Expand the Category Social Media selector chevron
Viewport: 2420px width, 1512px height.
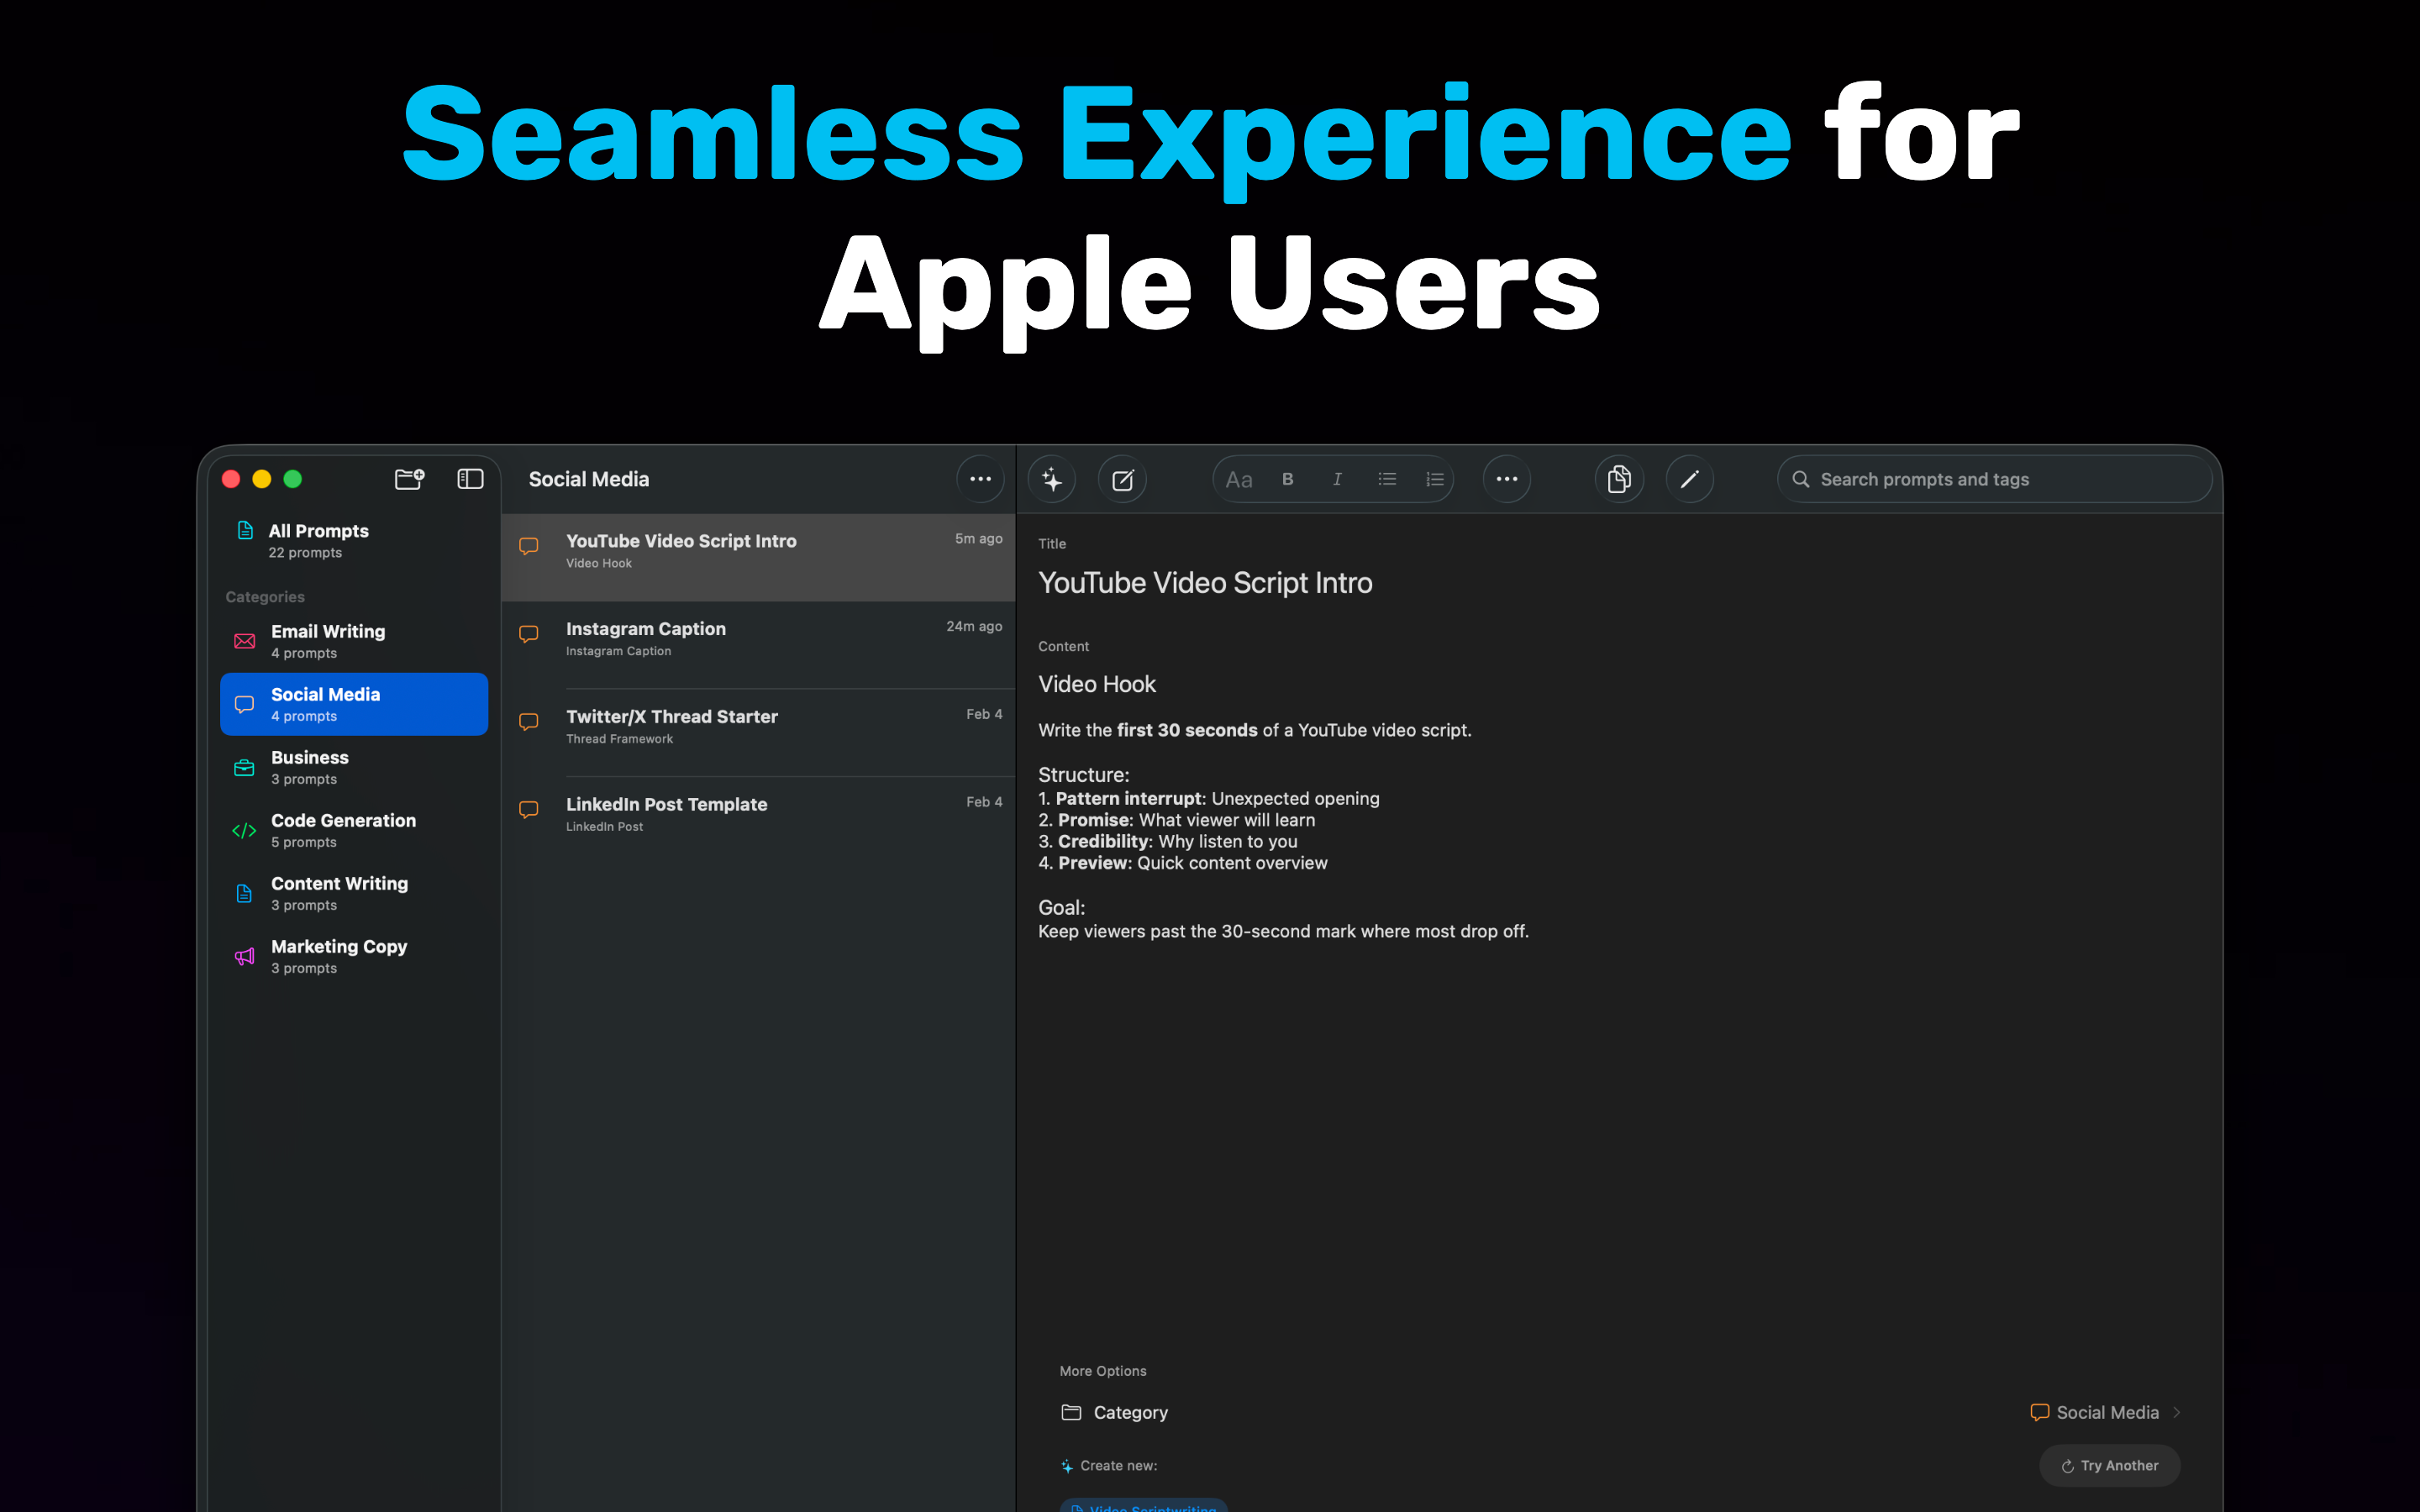tap(2177, 1412)
